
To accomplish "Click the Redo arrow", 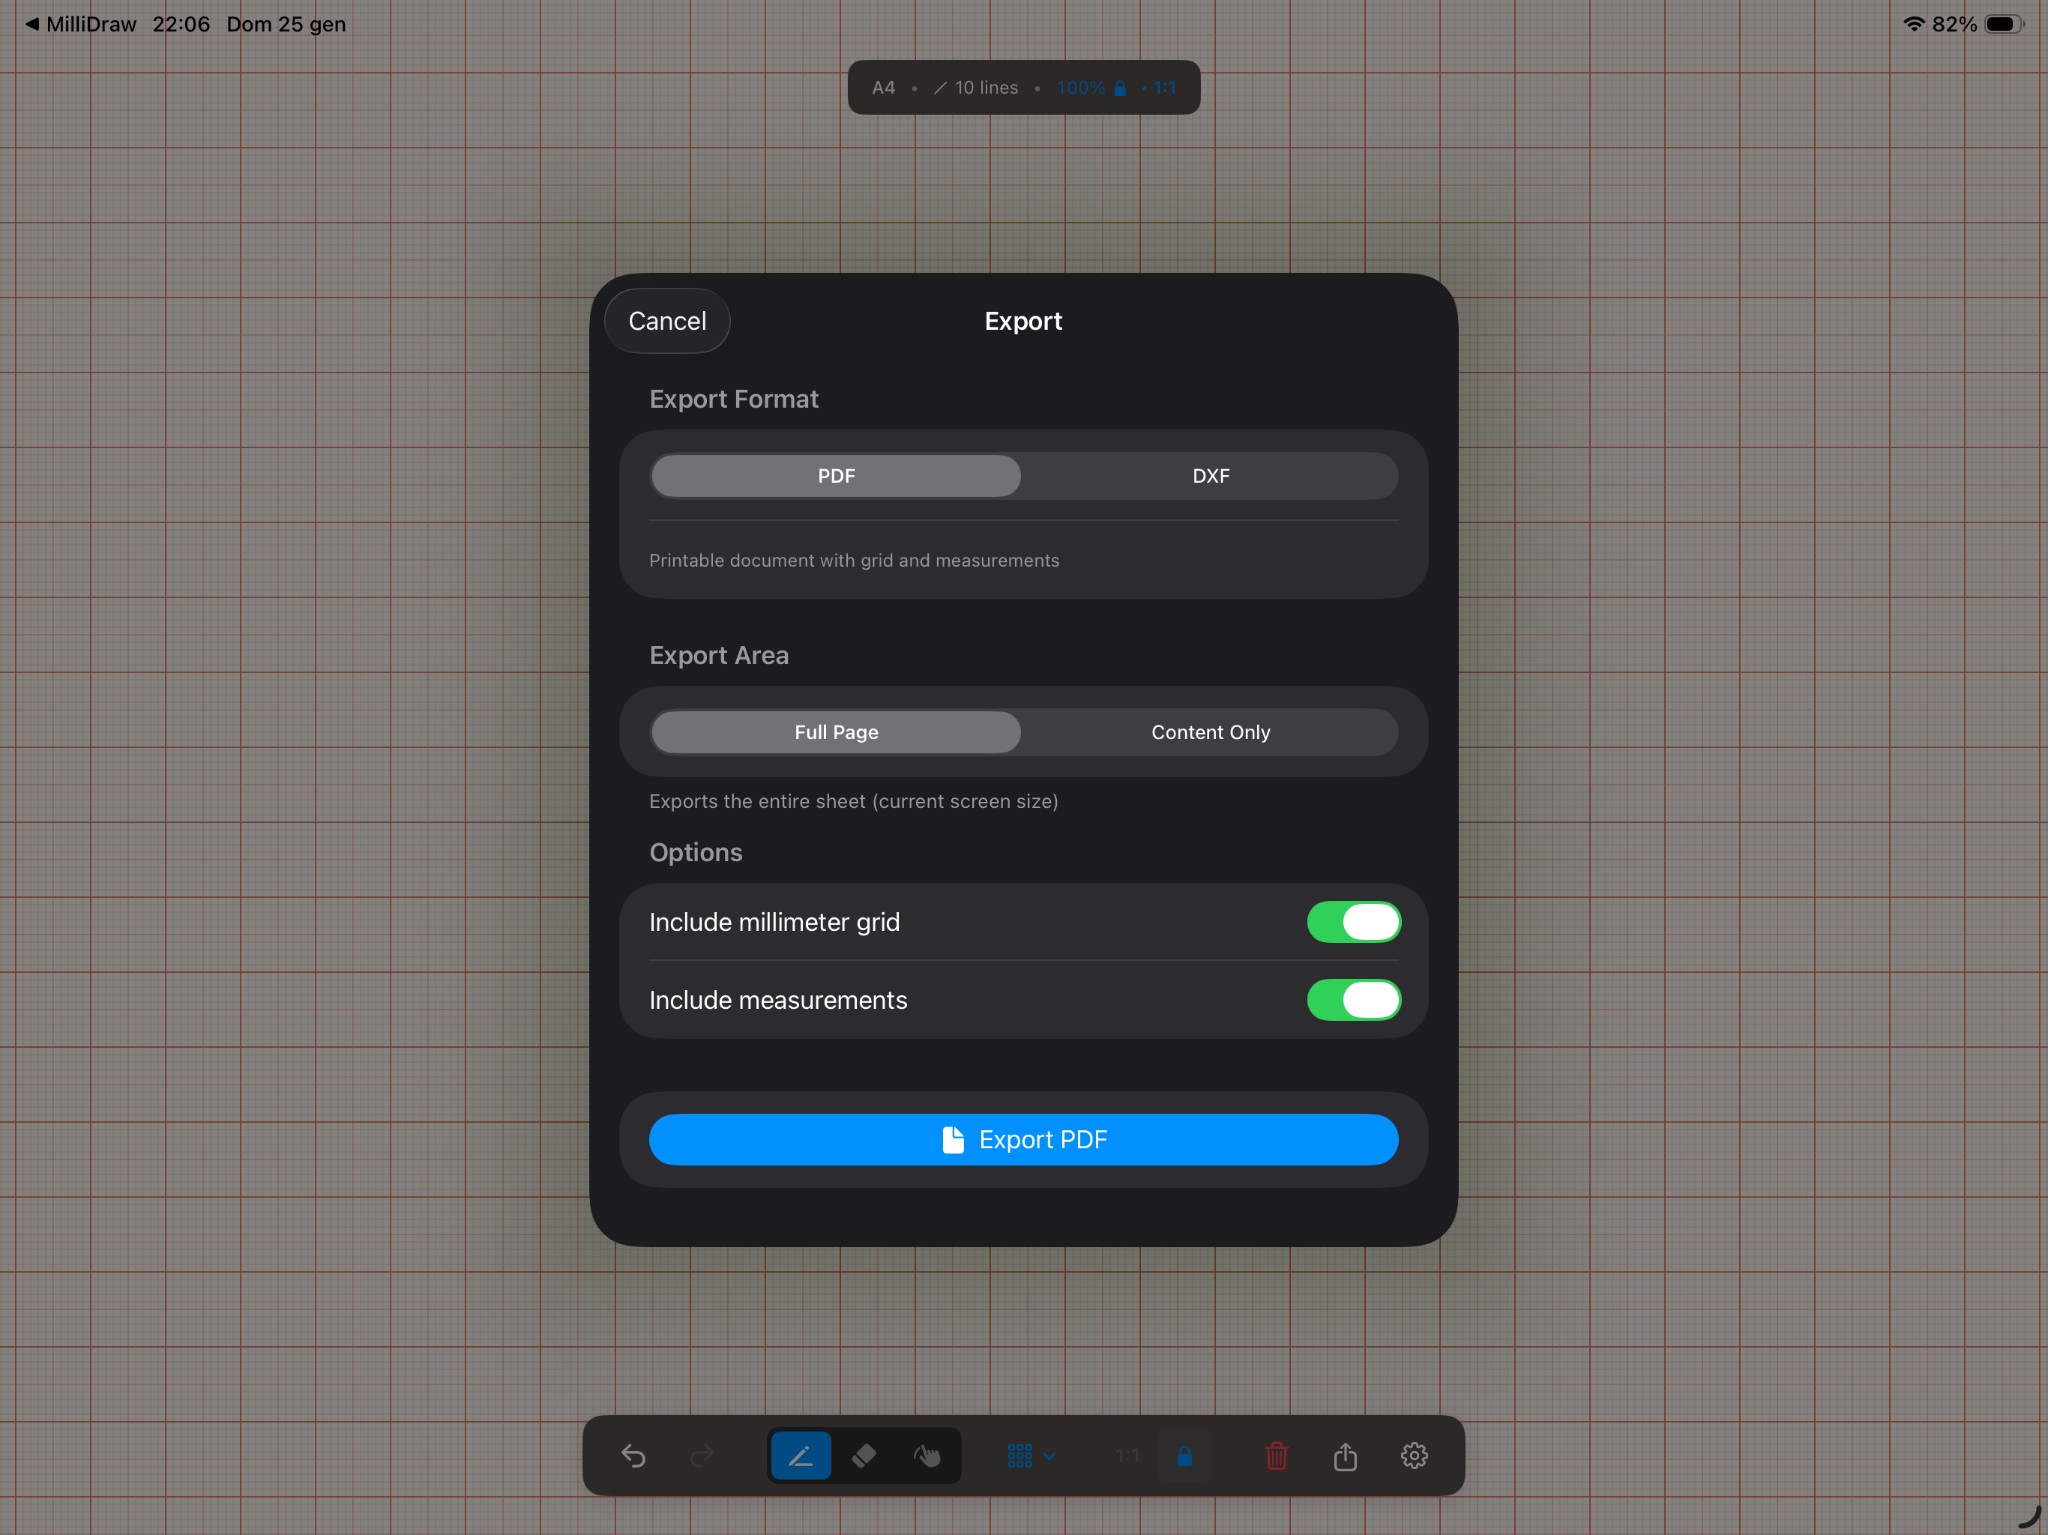I will click(x=701, y=1456).
